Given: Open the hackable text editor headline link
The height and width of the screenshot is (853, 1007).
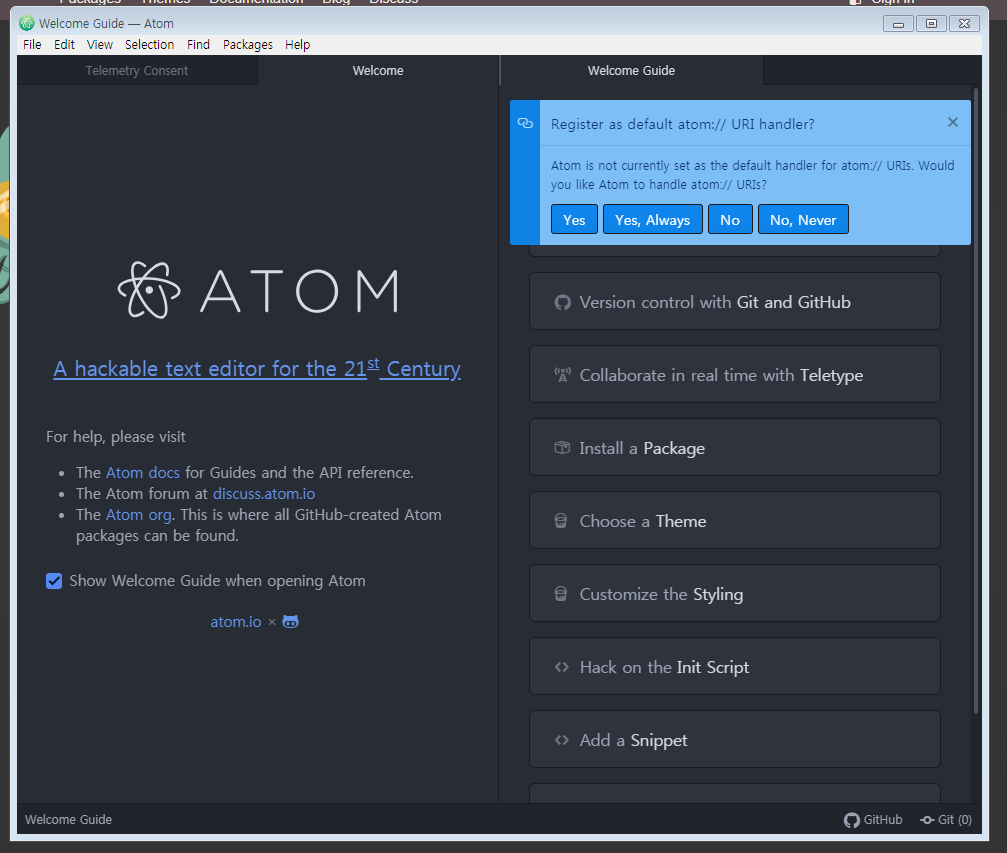Looking at the screenshot, I should tap(257, 369).
